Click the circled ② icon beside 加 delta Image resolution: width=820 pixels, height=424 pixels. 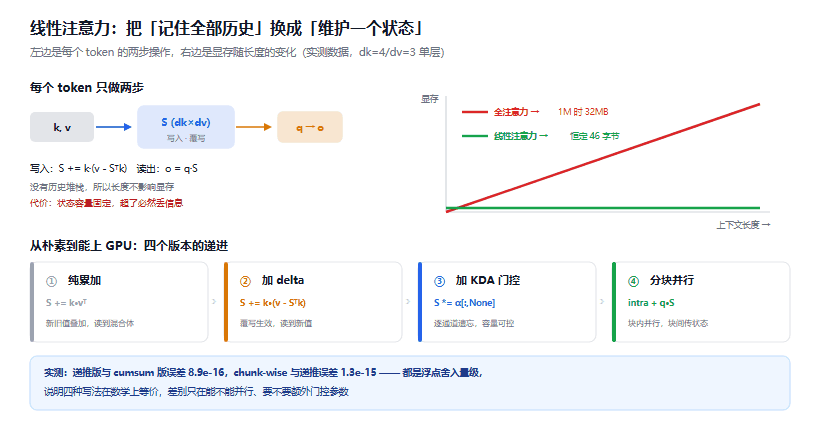coord(245,281)
